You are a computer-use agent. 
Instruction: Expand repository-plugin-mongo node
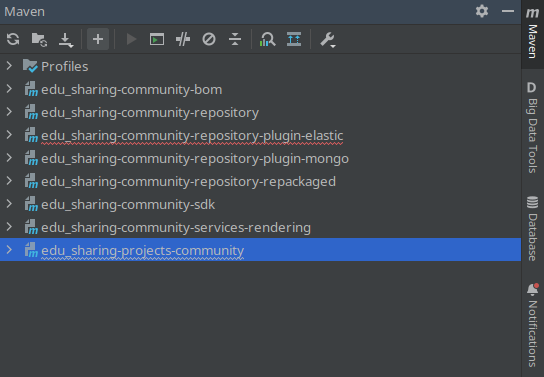(x=9, y=158)
